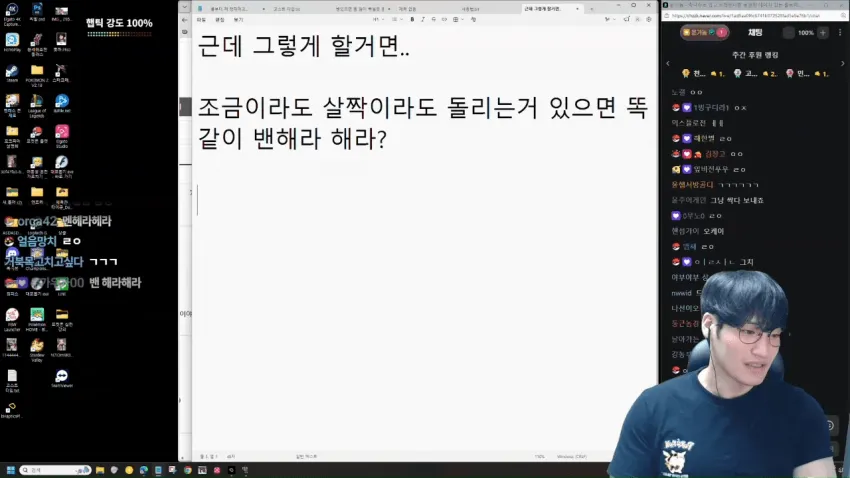Screen dimensions: 850x478
Task: Click the '채팅' header label
Action: click(755, 33)
